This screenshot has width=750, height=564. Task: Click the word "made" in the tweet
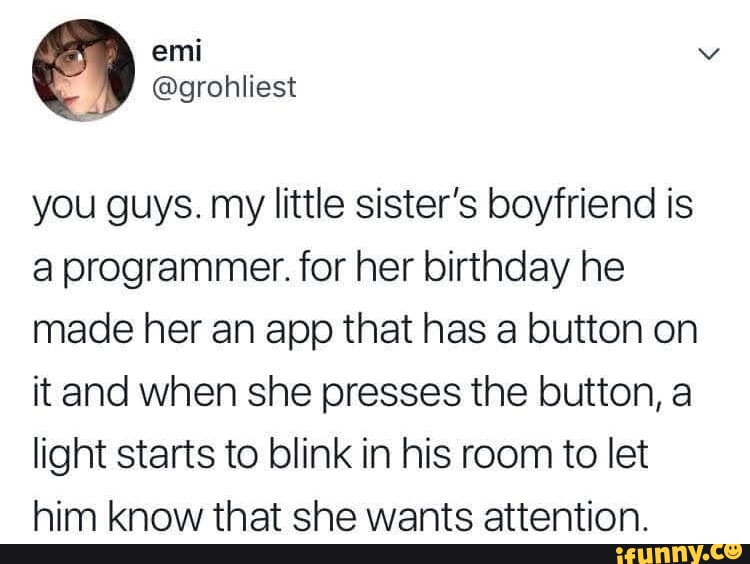click(83, 331)
